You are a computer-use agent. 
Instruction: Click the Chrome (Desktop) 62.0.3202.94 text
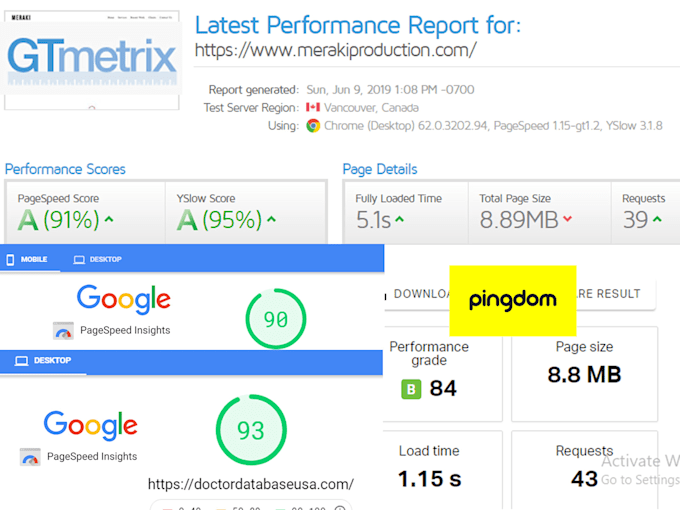[x=406, y=126]
